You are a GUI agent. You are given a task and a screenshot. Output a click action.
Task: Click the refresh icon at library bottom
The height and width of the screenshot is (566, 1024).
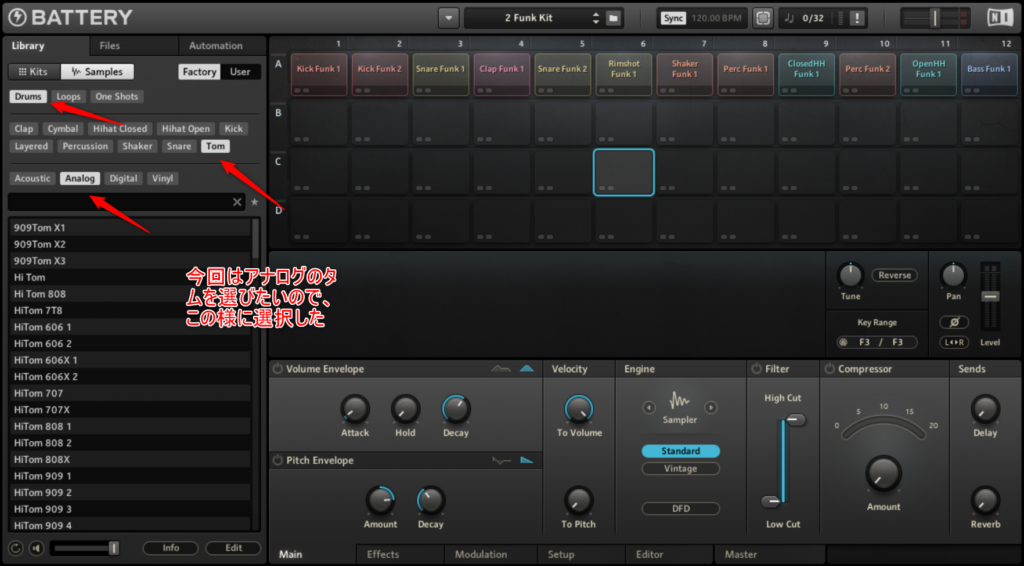(x=16, y=548)
